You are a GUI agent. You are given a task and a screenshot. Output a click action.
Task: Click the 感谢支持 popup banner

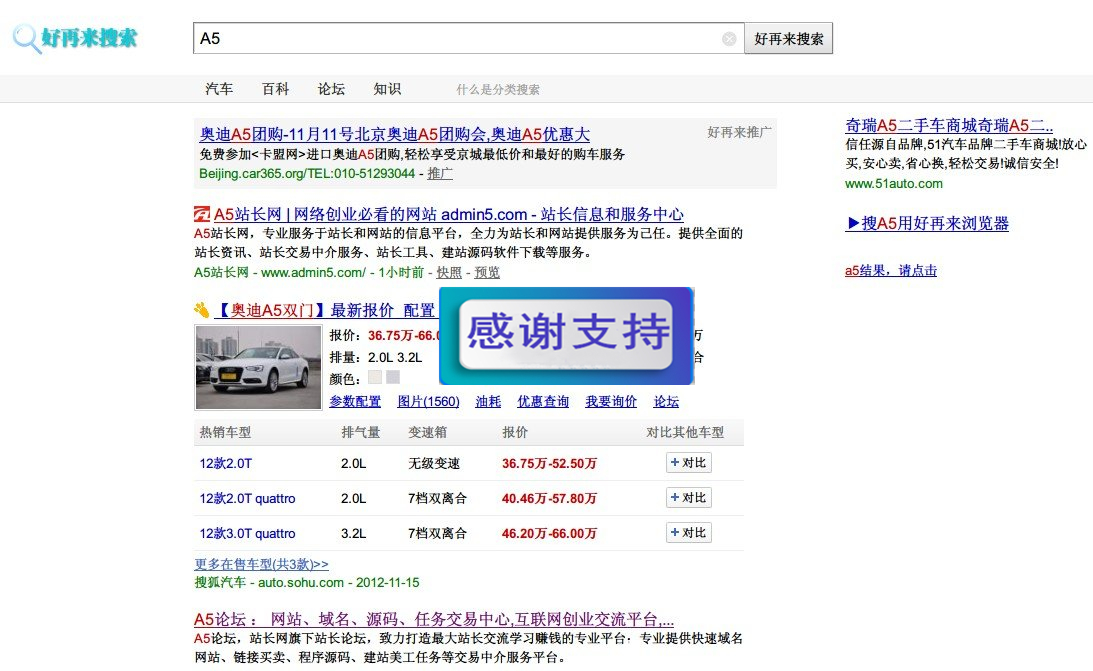567,335
